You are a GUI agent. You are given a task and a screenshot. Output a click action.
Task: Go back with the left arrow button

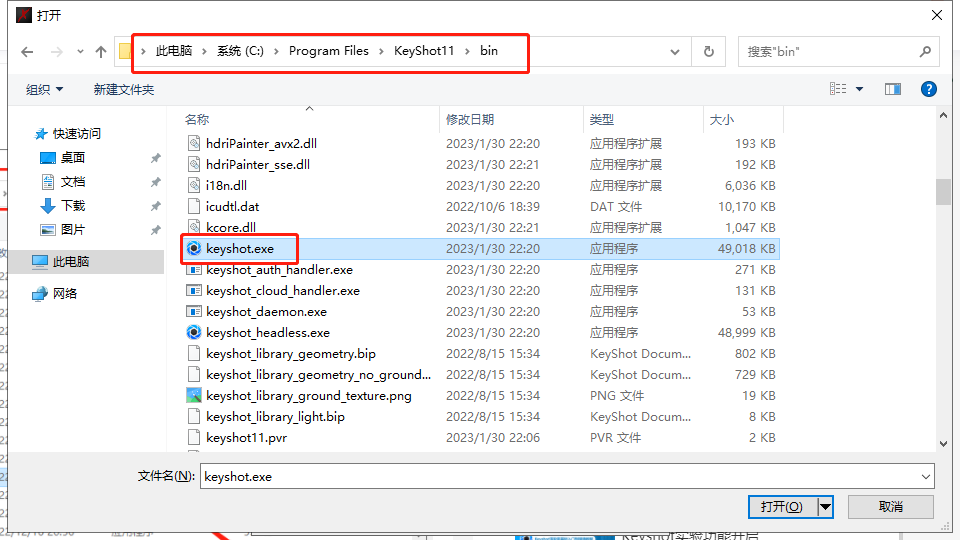click(x=27, y=52)
